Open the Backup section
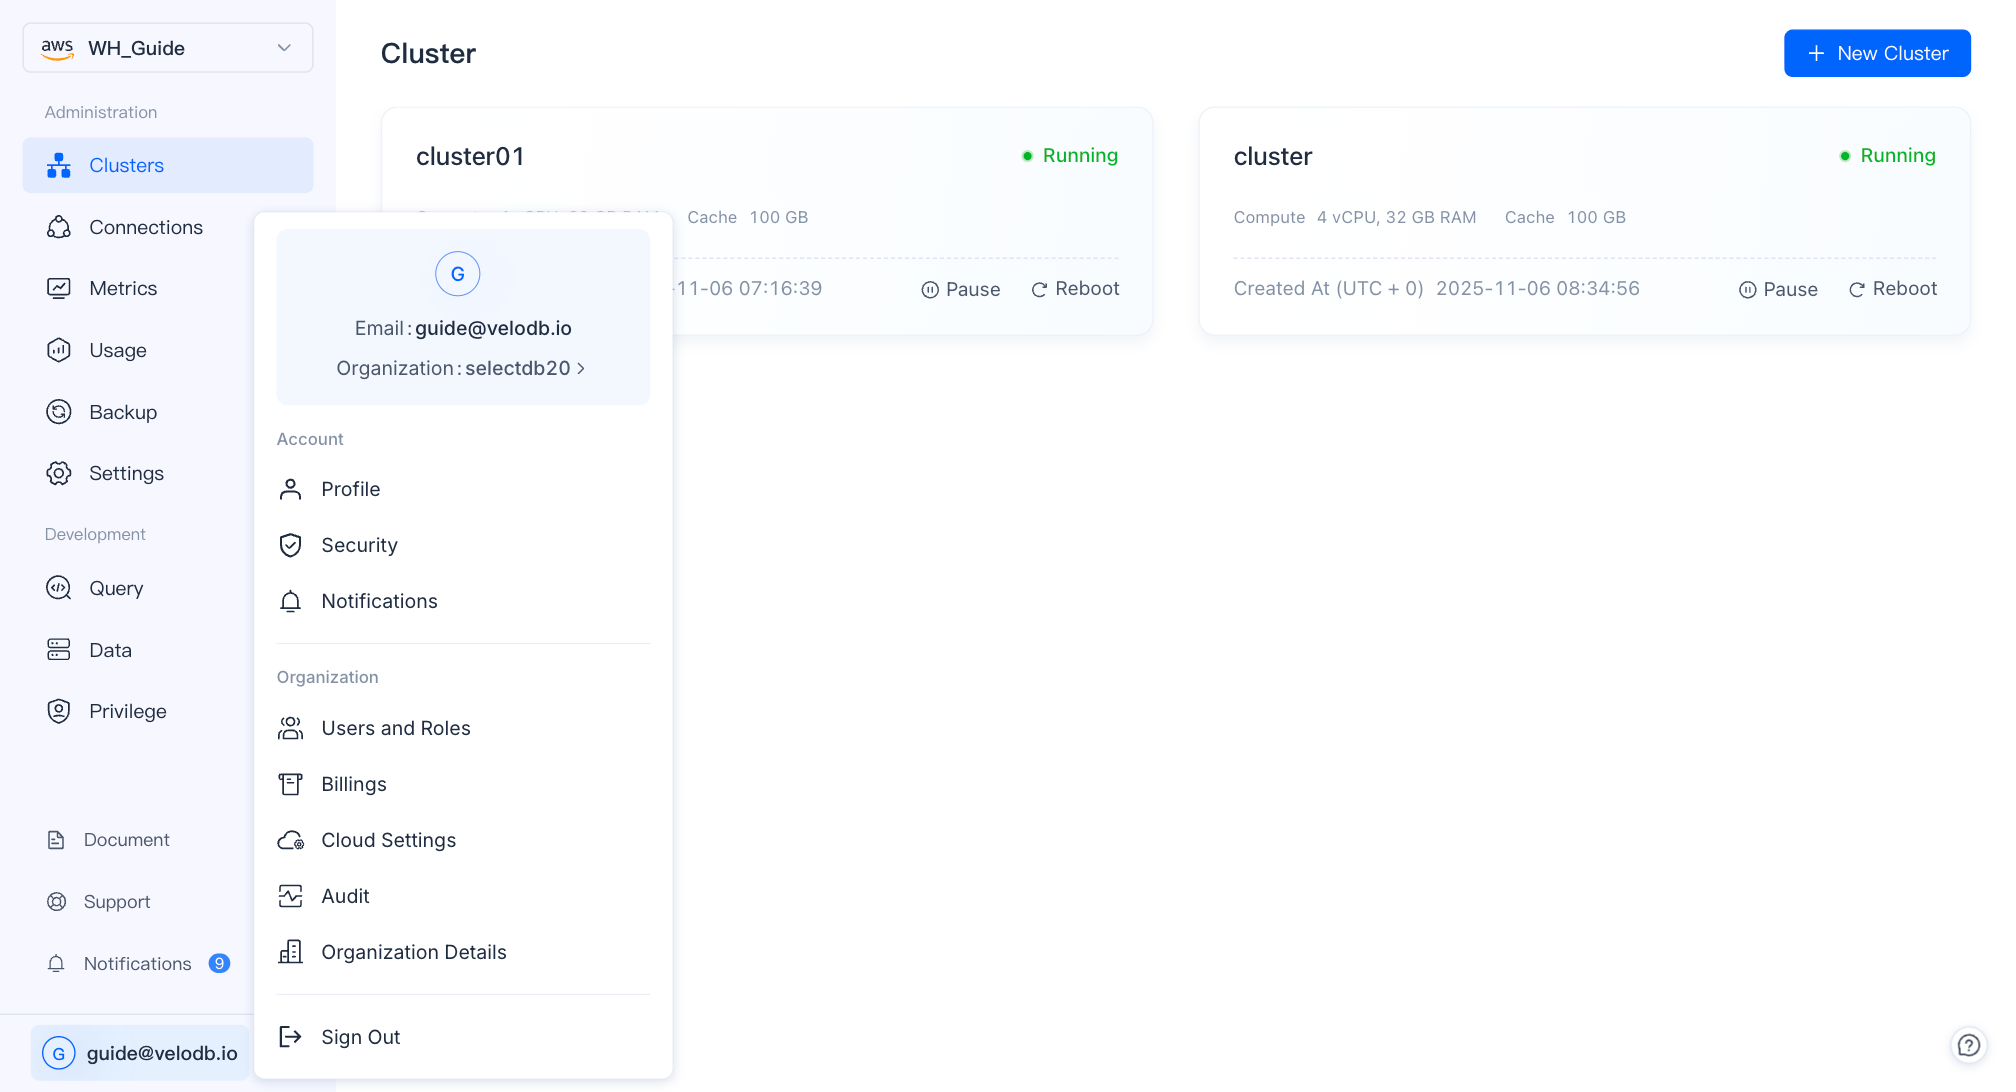 [122, 411]
